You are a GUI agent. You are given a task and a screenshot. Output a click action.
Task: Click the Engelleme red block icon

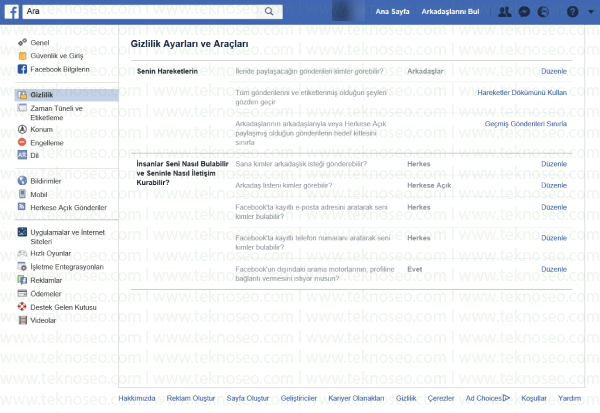tap(23, 142)
